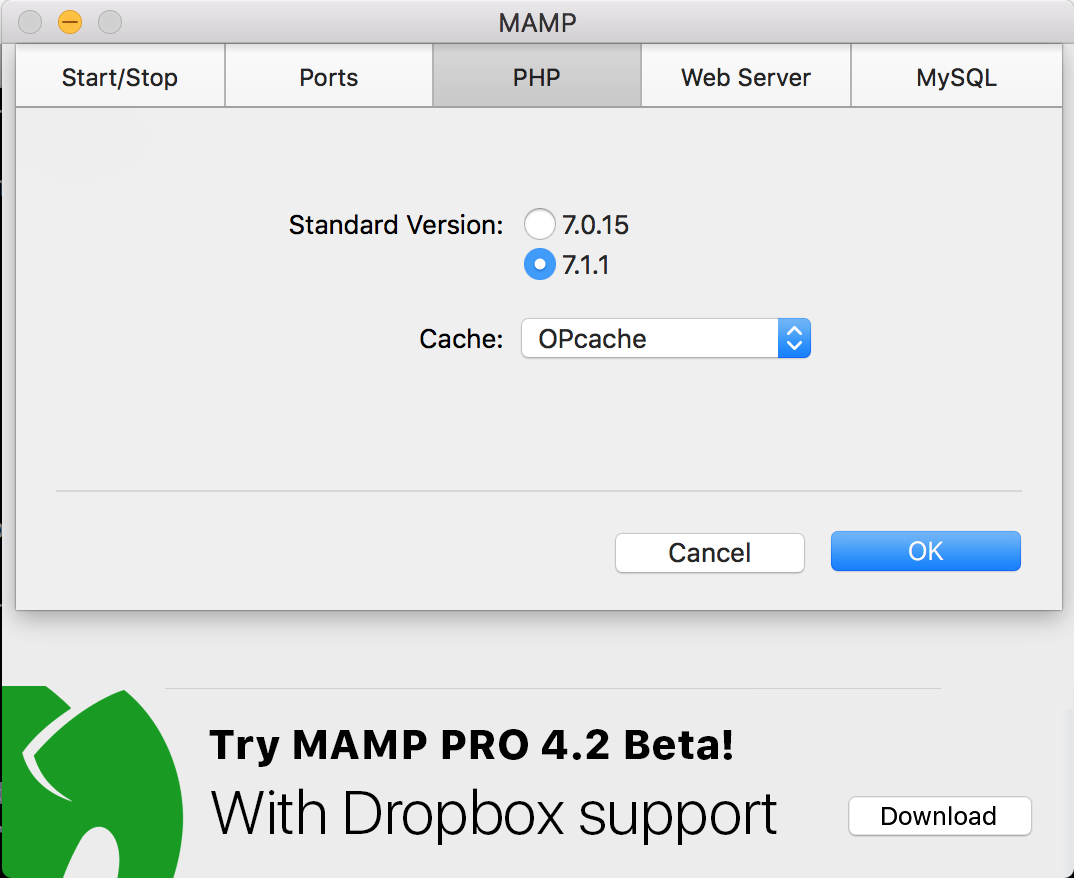Click the 'Standard Version:' label

[x=396, y=225]
